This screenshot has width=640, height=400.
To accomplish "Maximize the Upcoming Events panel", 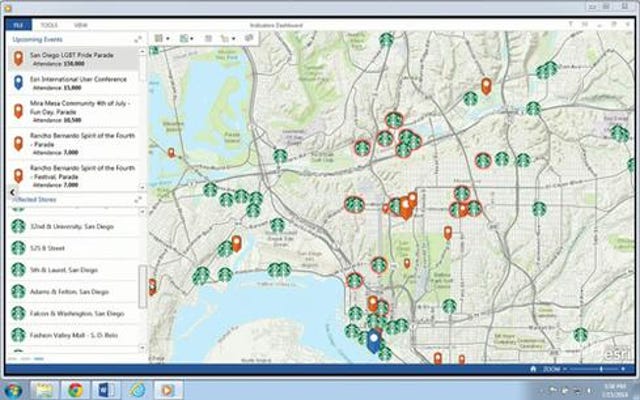I will (x=138, y=40).
